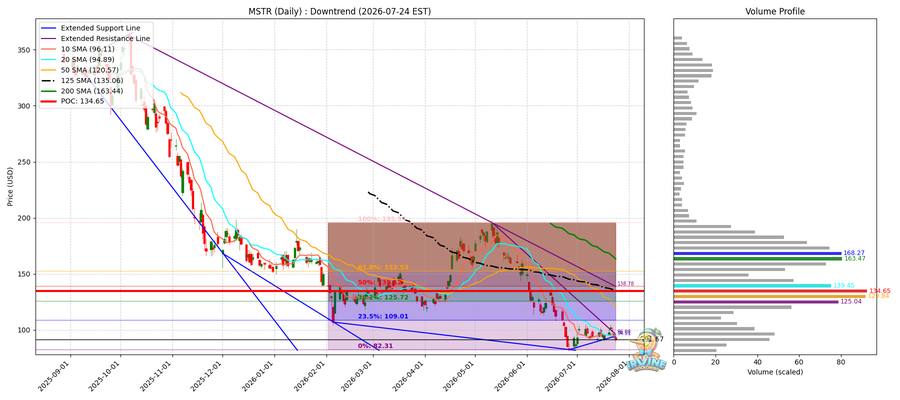Click the 'Price (USD)' axis label
The width and height of the screenshot is (900, 400).
pyautogui.click(x=11, y=187)
